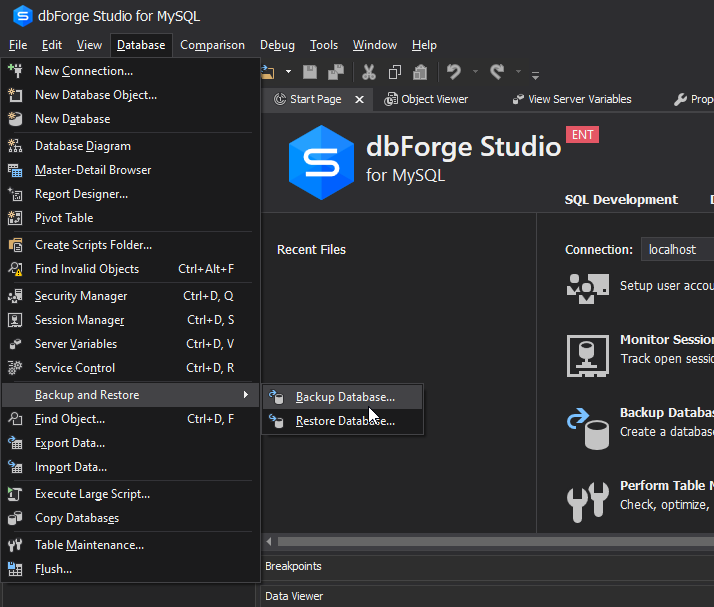
Task: Click the Backup Database start page icon
Action: 587,428
